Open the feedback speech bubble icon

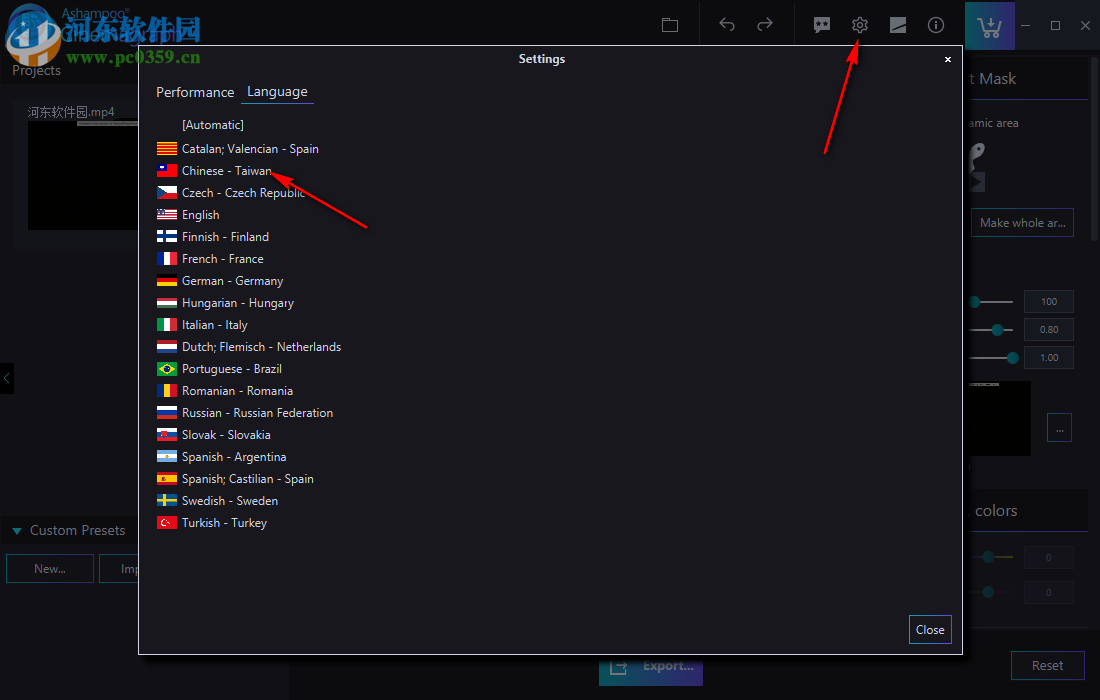click(x=821, y=25)
